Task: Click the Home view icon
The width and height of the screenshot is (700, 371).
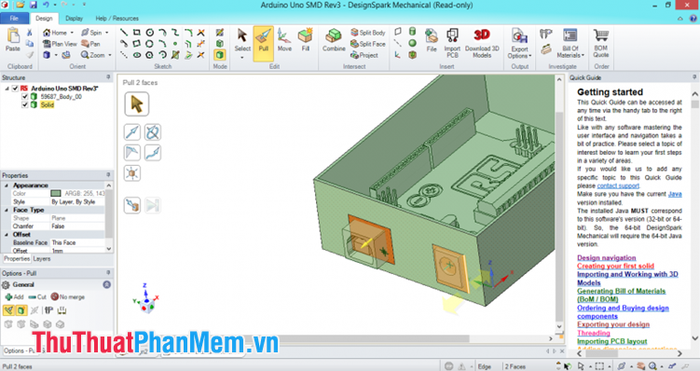Action: (46, 33)
